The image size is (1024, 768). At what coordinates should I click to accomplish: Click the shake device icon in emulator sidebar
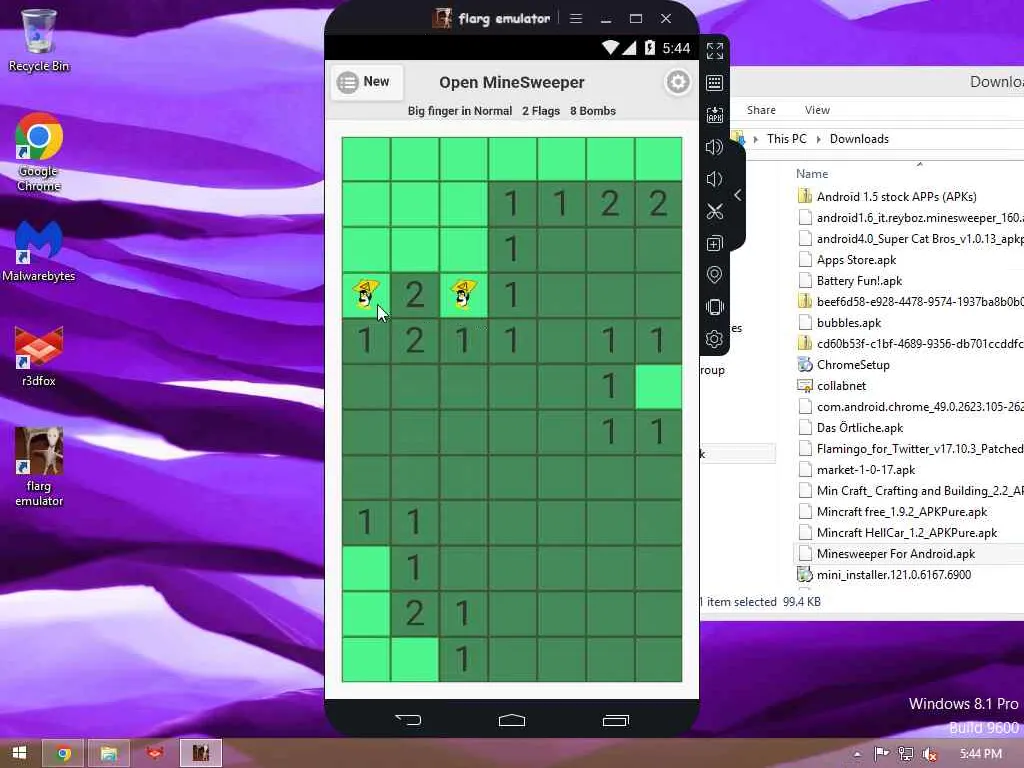pyautogui.click(x=714, y=307)
